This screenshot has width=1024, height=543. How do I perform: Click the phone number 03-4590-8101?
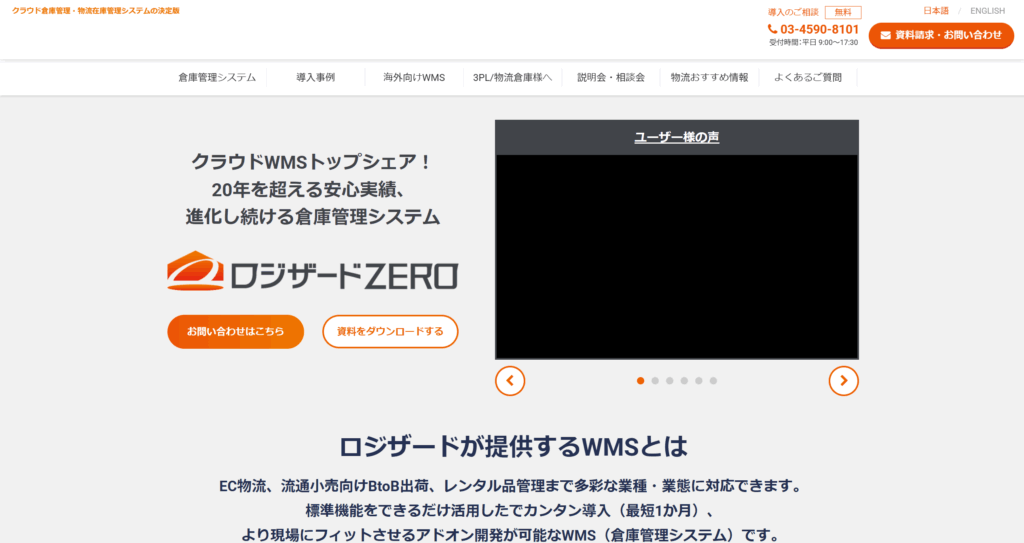tap(820, 29)
